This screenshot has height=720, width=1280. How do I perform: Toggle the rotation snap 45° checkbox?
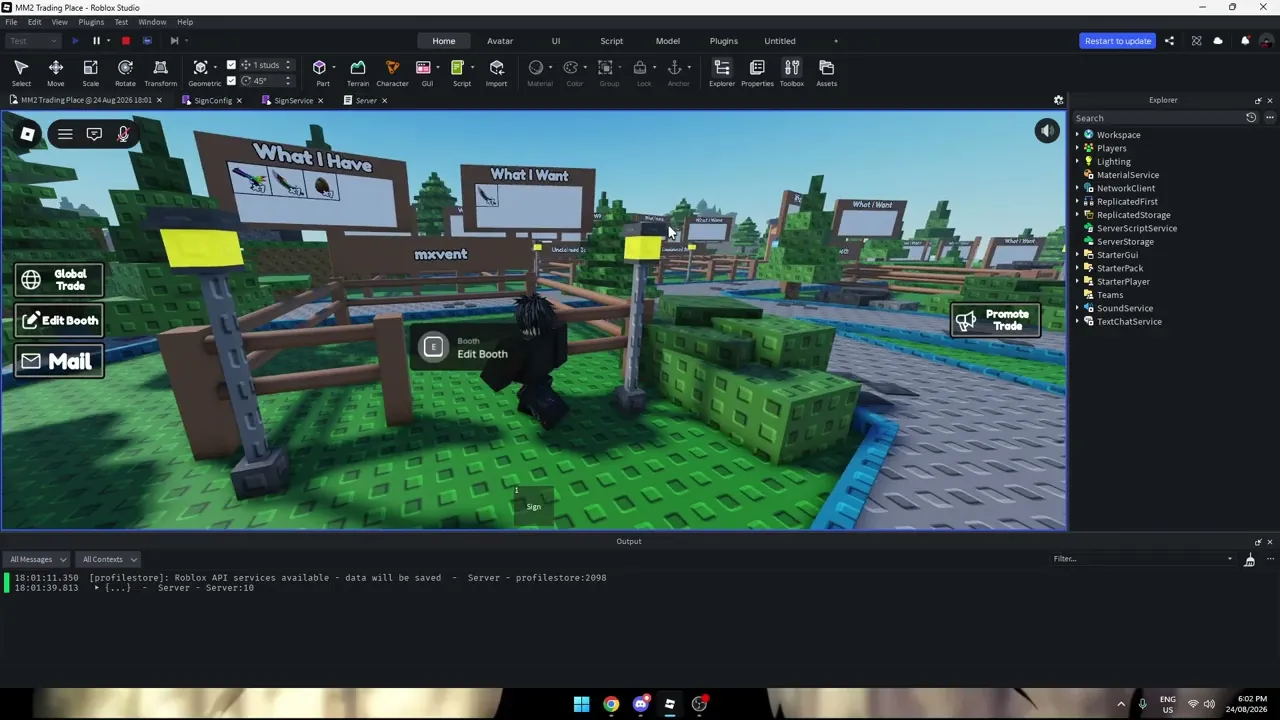click(231, 81)
